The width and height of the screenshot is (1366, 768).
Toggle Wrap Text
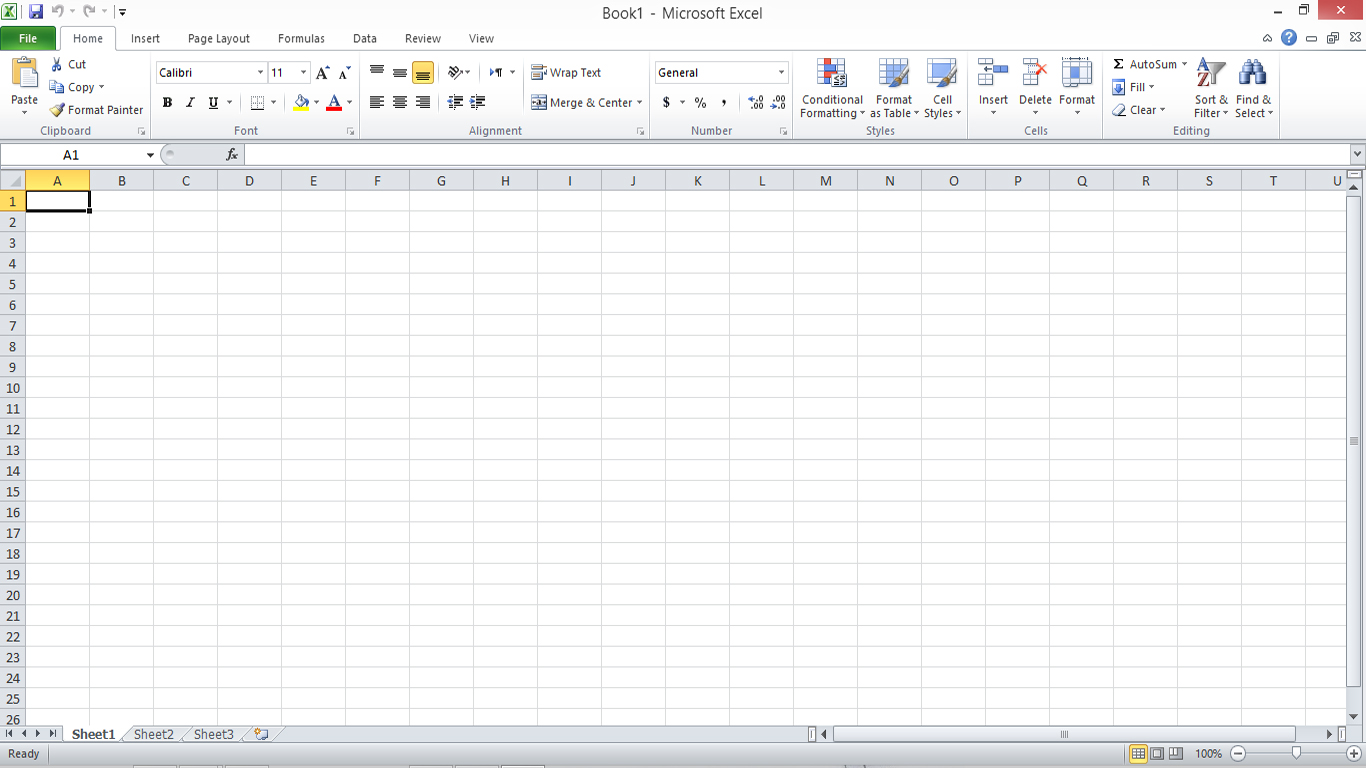(566, 73)
